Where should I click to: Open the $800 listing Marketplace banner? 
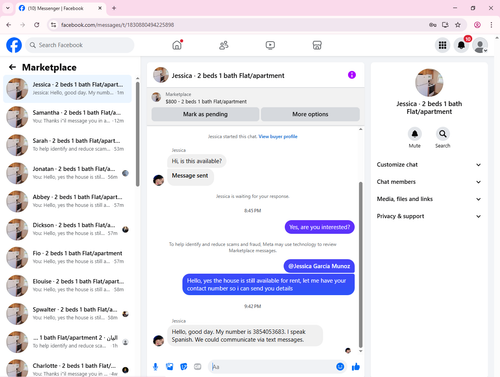256,98
